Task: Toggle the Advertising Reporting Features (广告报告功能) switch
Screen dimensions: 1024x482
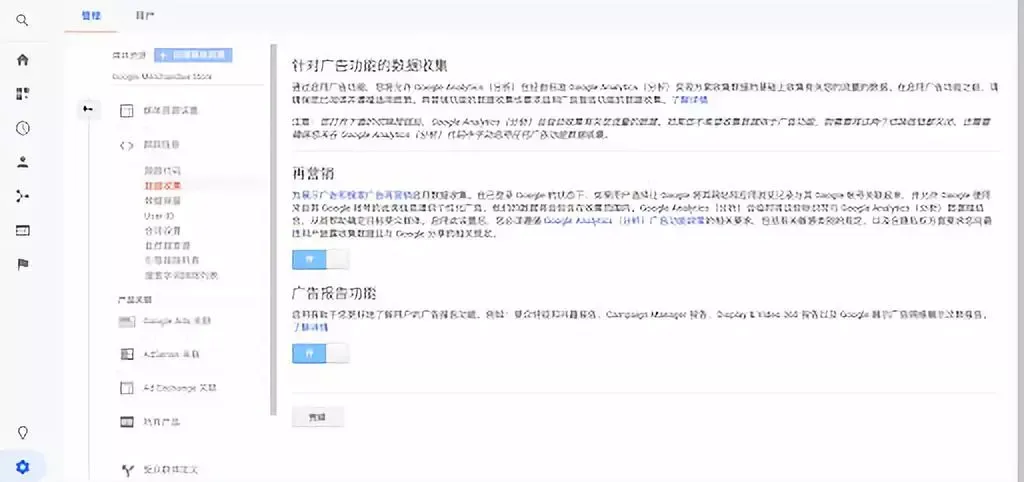Action: tap(320, 353)
